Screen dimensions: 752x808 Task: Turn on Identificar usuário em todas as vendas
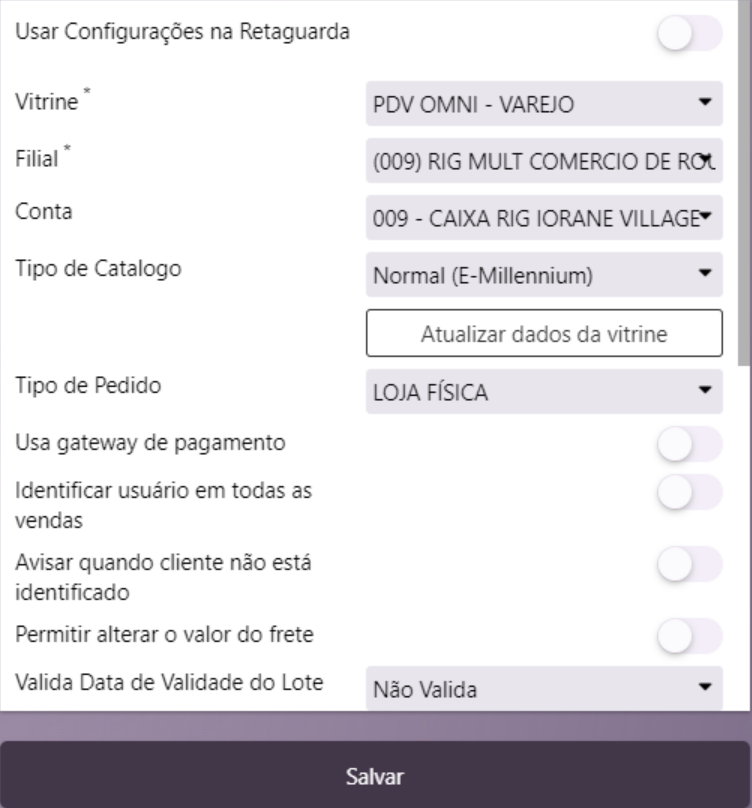[x=689, y=493]
